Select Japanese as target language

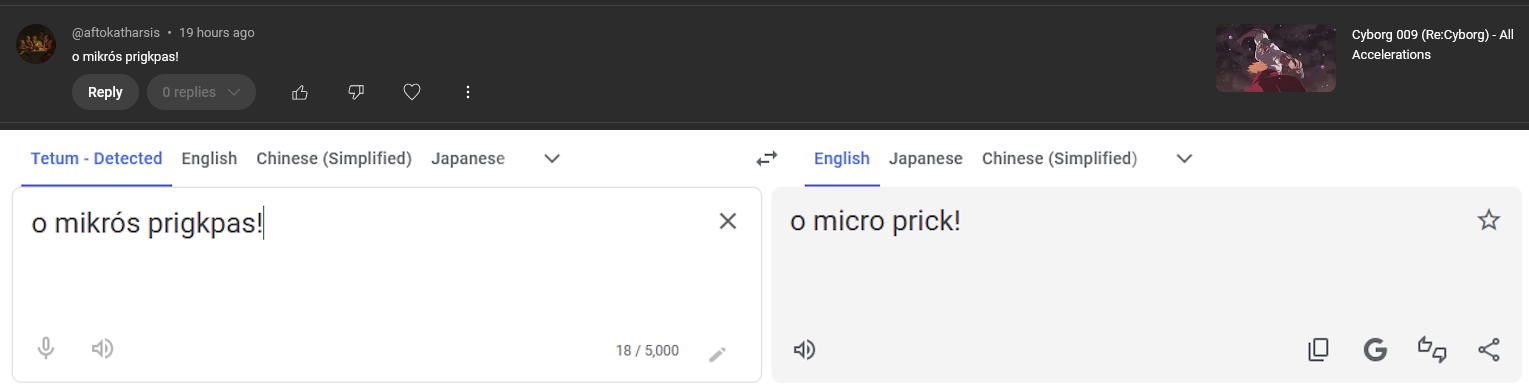[x=926, y=158]
